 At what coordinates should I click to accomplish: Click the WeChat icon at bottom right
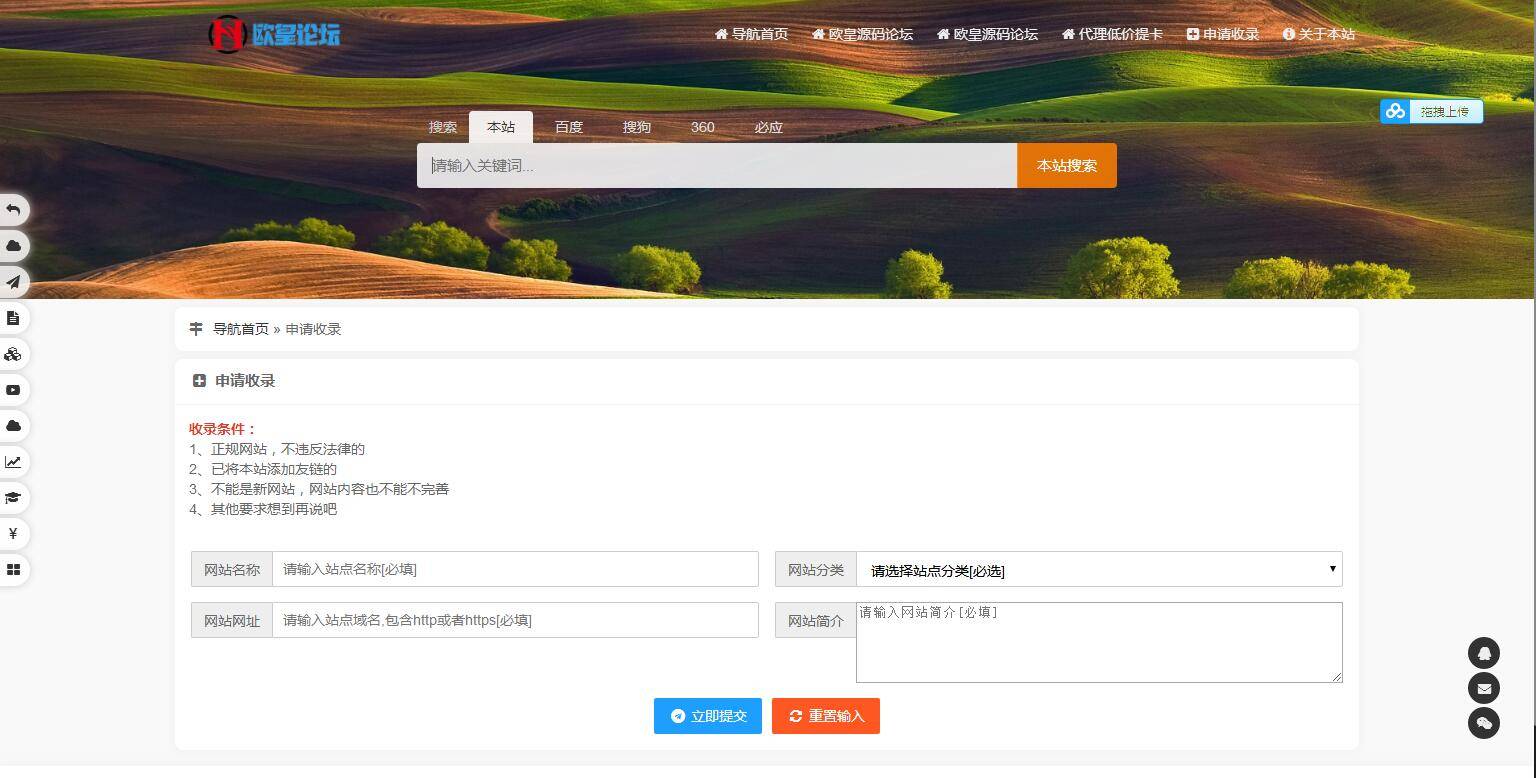coord(1484,723)
